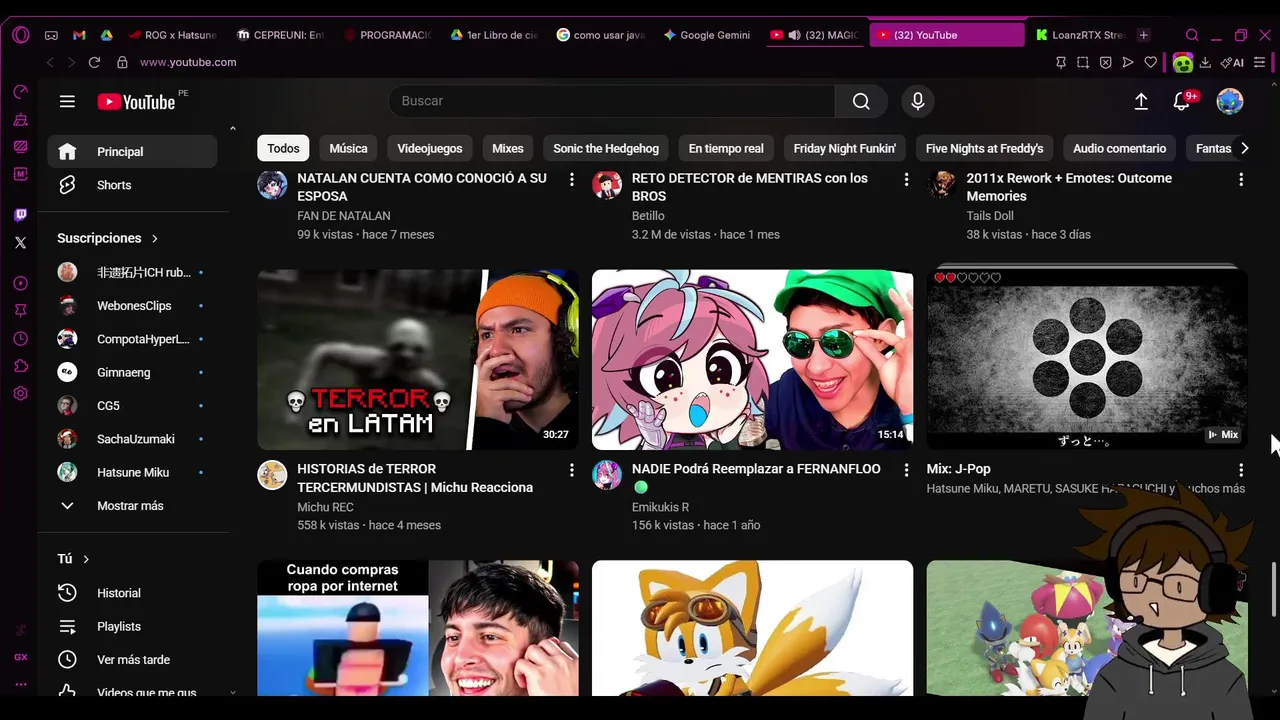Select the Friday Night Funkin' chip
The height and width of the screenshot is (720, 1280).
tap(845, 148)
